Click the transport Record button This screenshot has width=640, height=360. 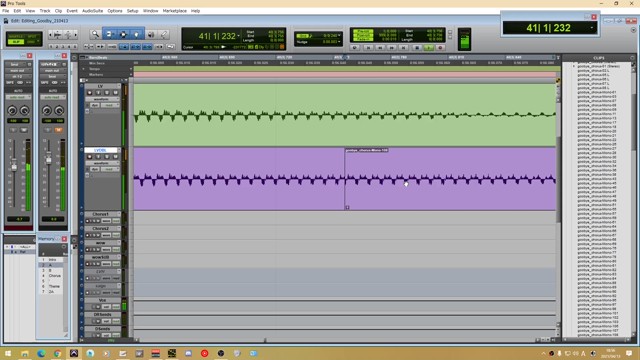point(440,48)
